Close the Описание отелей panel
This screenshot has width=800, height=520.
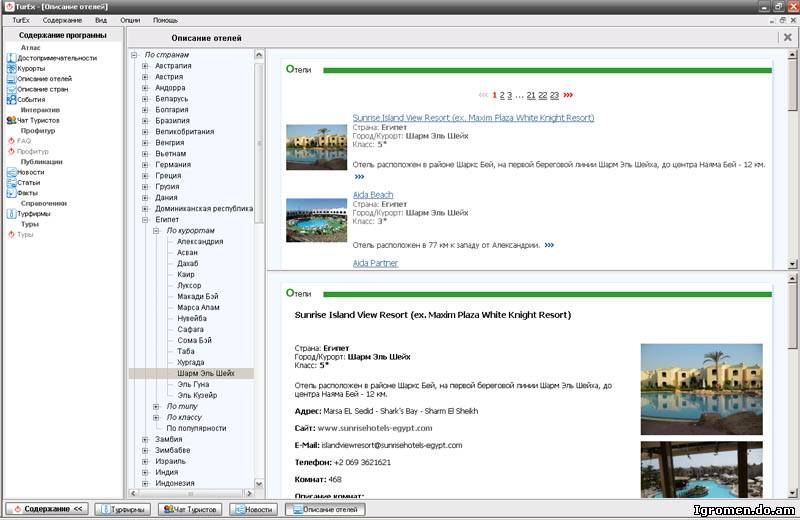pos(787,37)
